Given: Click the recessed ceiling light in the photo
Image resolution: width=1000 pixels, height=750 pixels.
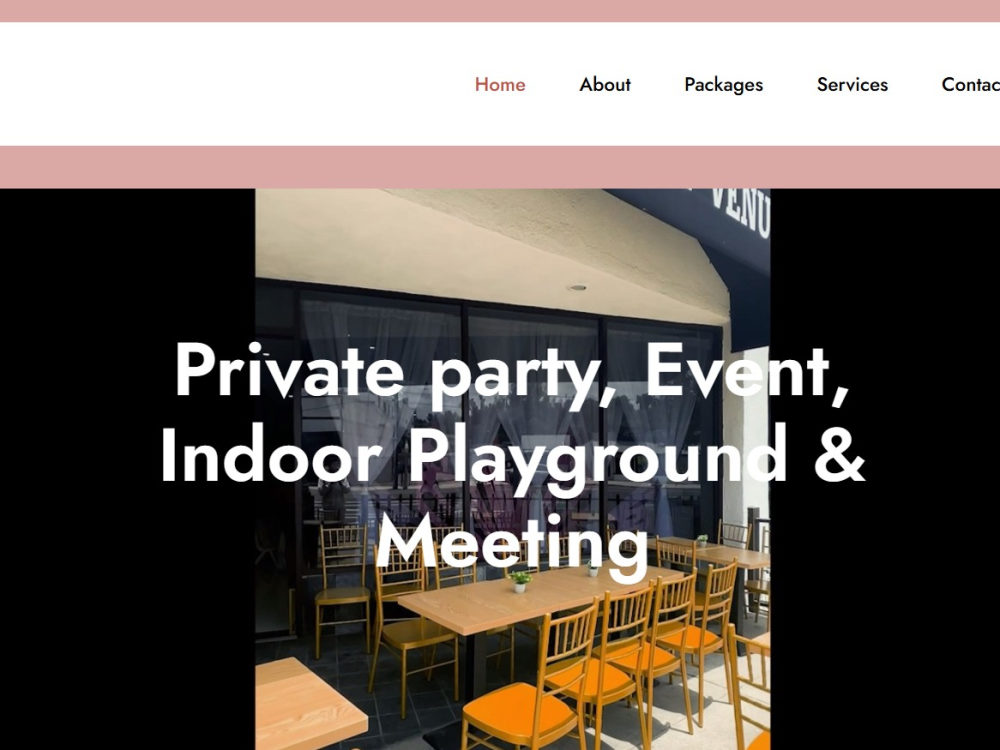Looking at the screenshot, I should coord(577,288).
